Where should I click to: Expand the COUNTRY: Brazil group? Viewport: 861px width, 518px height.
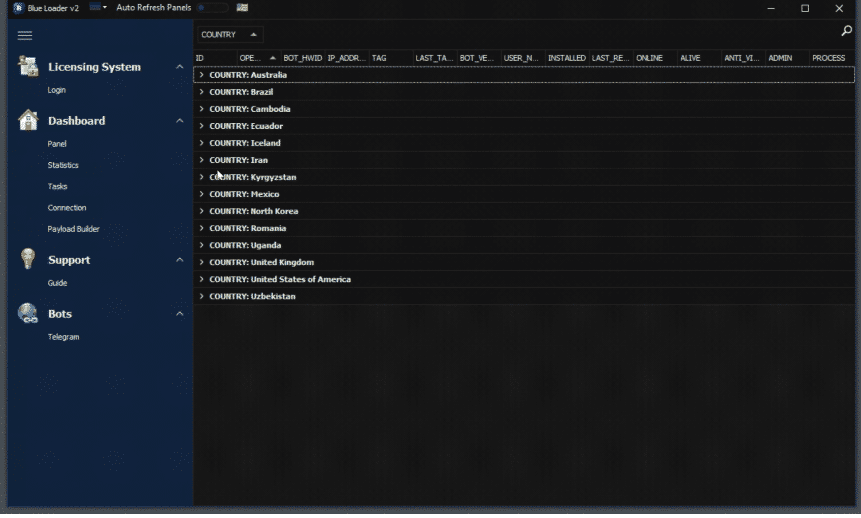point(202,92)
